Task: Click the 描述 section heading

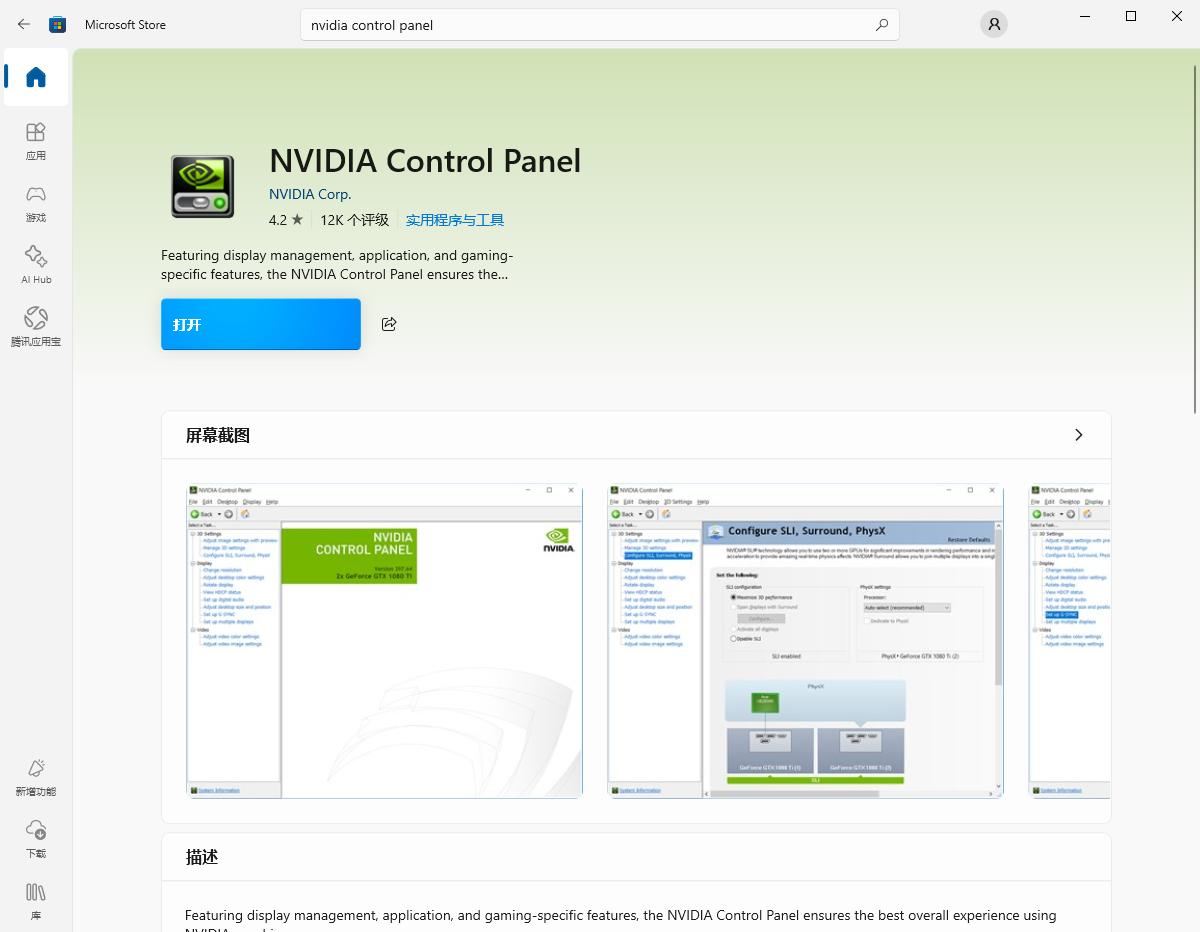Action: pyautogui.click(x=202, y=857)
